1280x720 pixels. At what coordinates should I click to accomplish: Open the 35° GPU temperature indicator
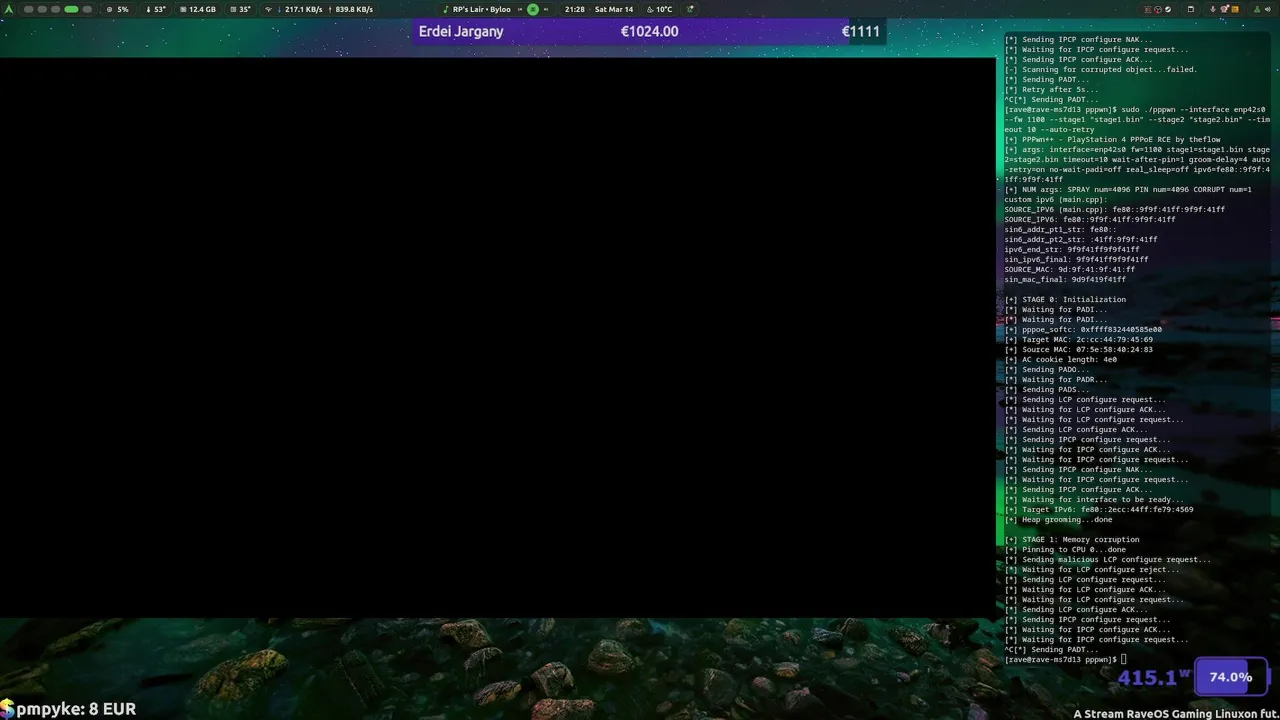[240, 9]
